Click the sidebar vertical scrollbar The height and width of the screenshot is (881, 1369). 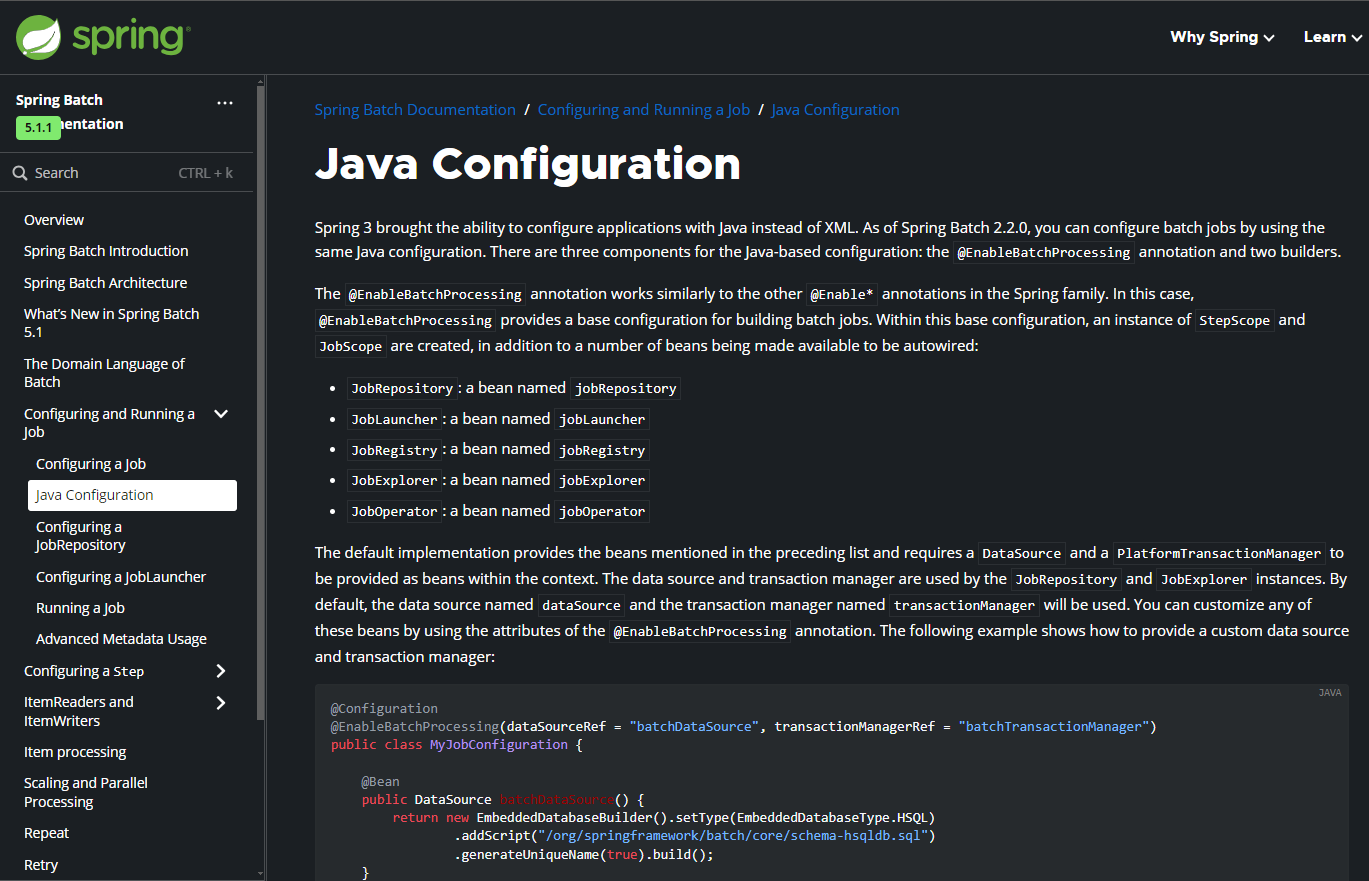coord(261,400)
